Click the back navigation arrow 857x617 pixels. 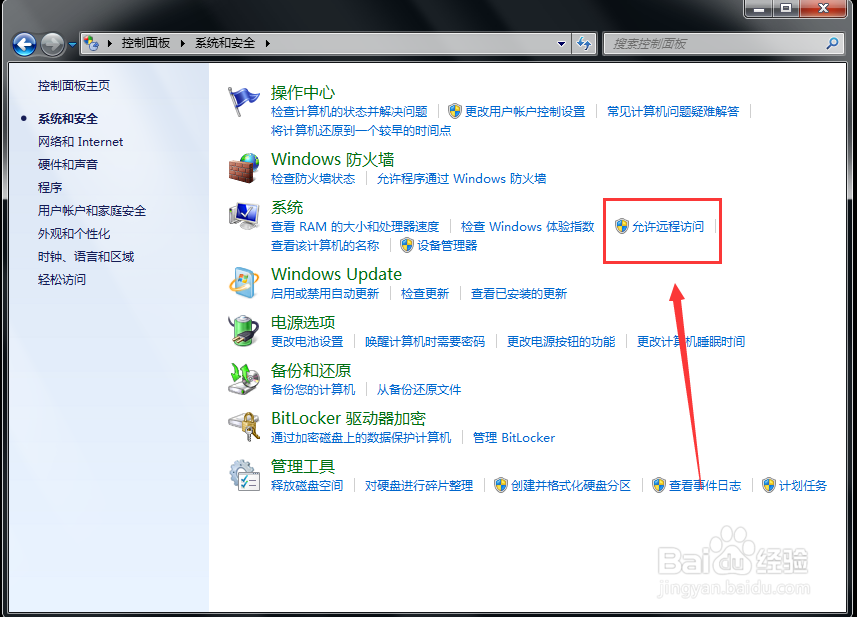tap(23, 43)
